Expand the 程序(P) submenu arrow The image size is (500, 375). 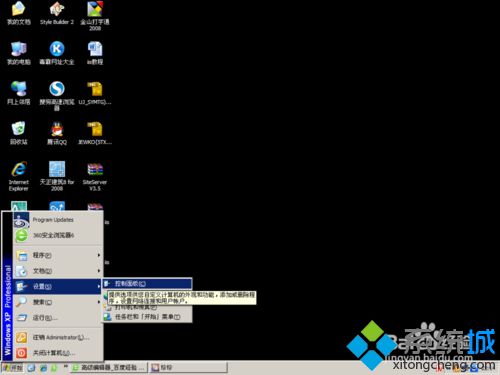pos(99,255)
